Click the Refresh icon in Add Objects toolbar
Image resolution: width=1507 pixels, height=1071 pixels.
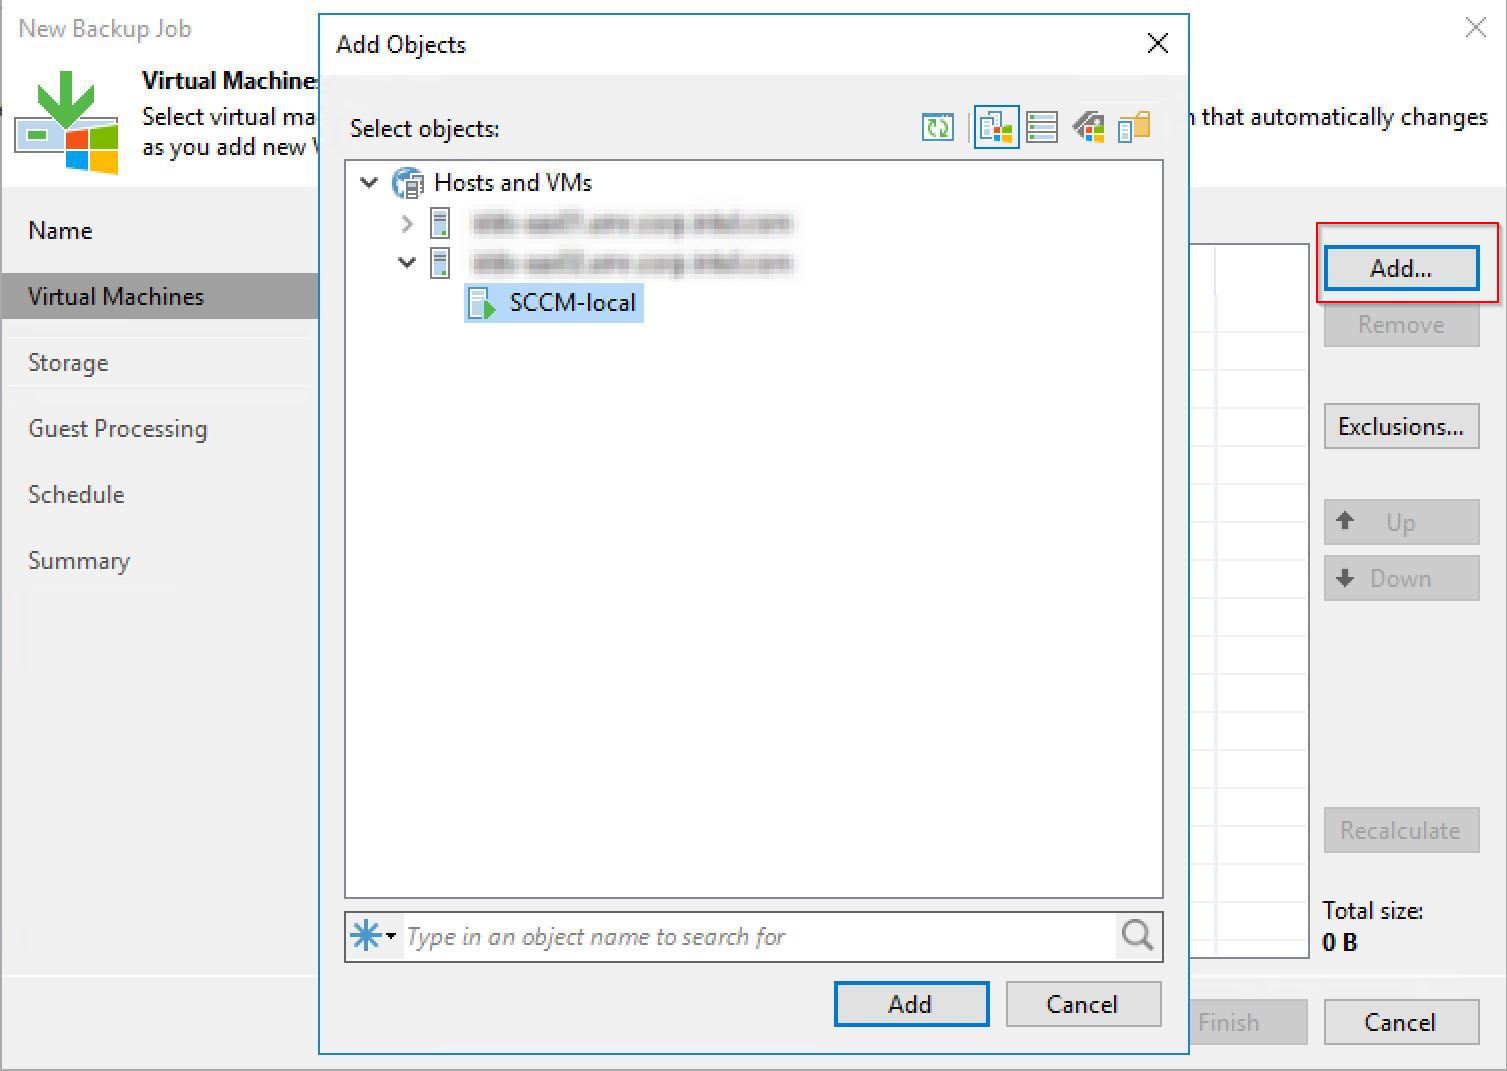[x=937, y=127]
